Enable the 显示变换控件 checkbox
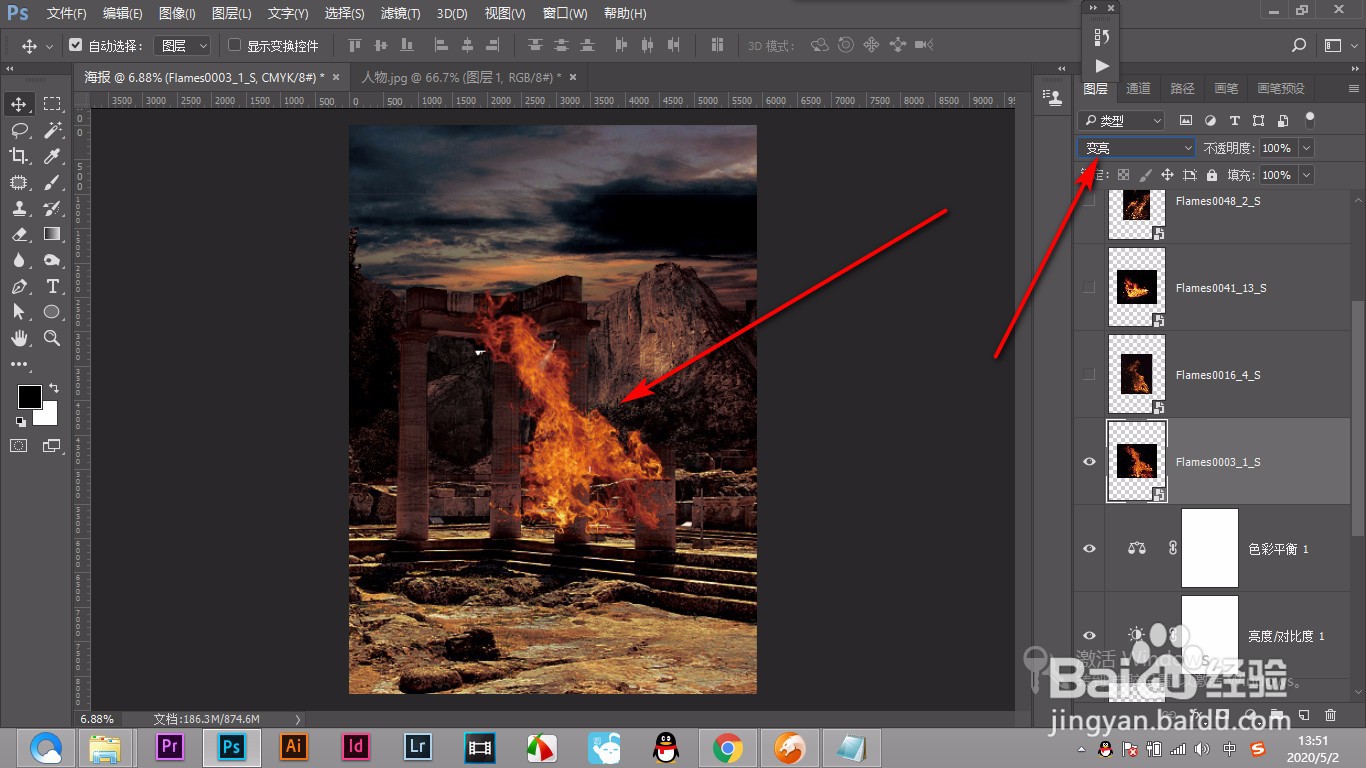The height and width of the screenshot is (768, 1366). [x=235, y=45]
